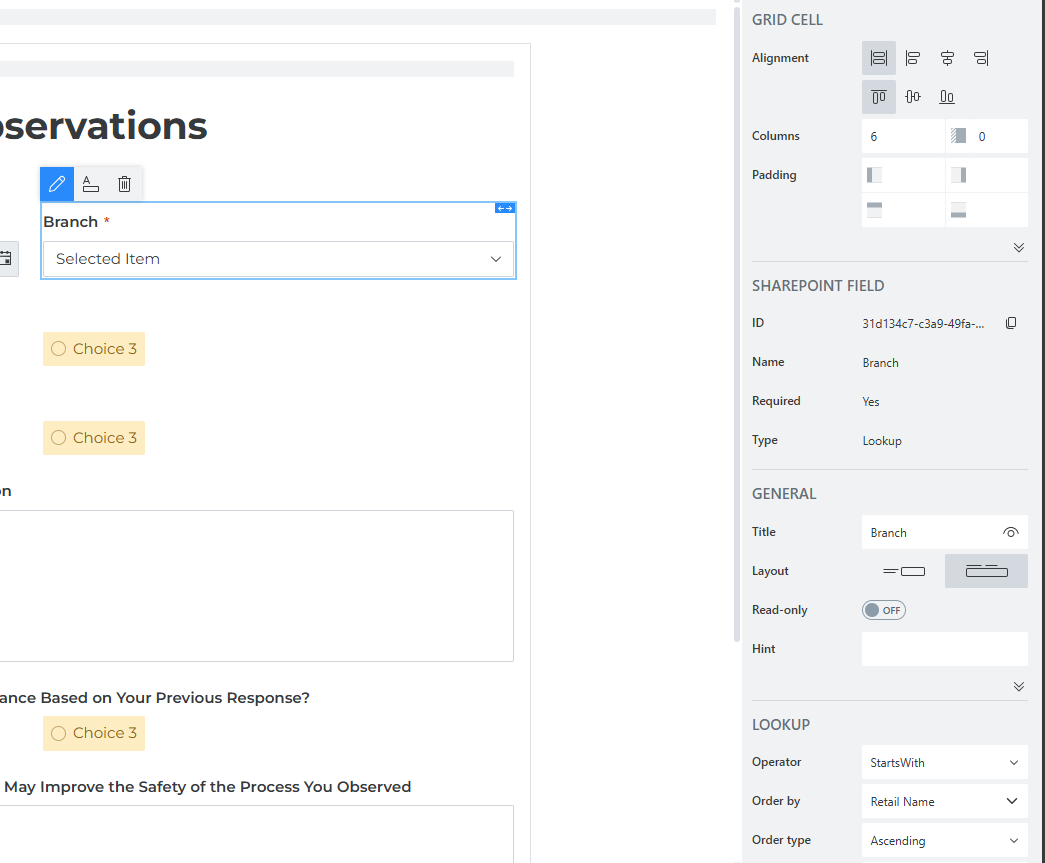1045x863 pixels.
Task: Click the Columns width input field
Action: tap(903, 136)
